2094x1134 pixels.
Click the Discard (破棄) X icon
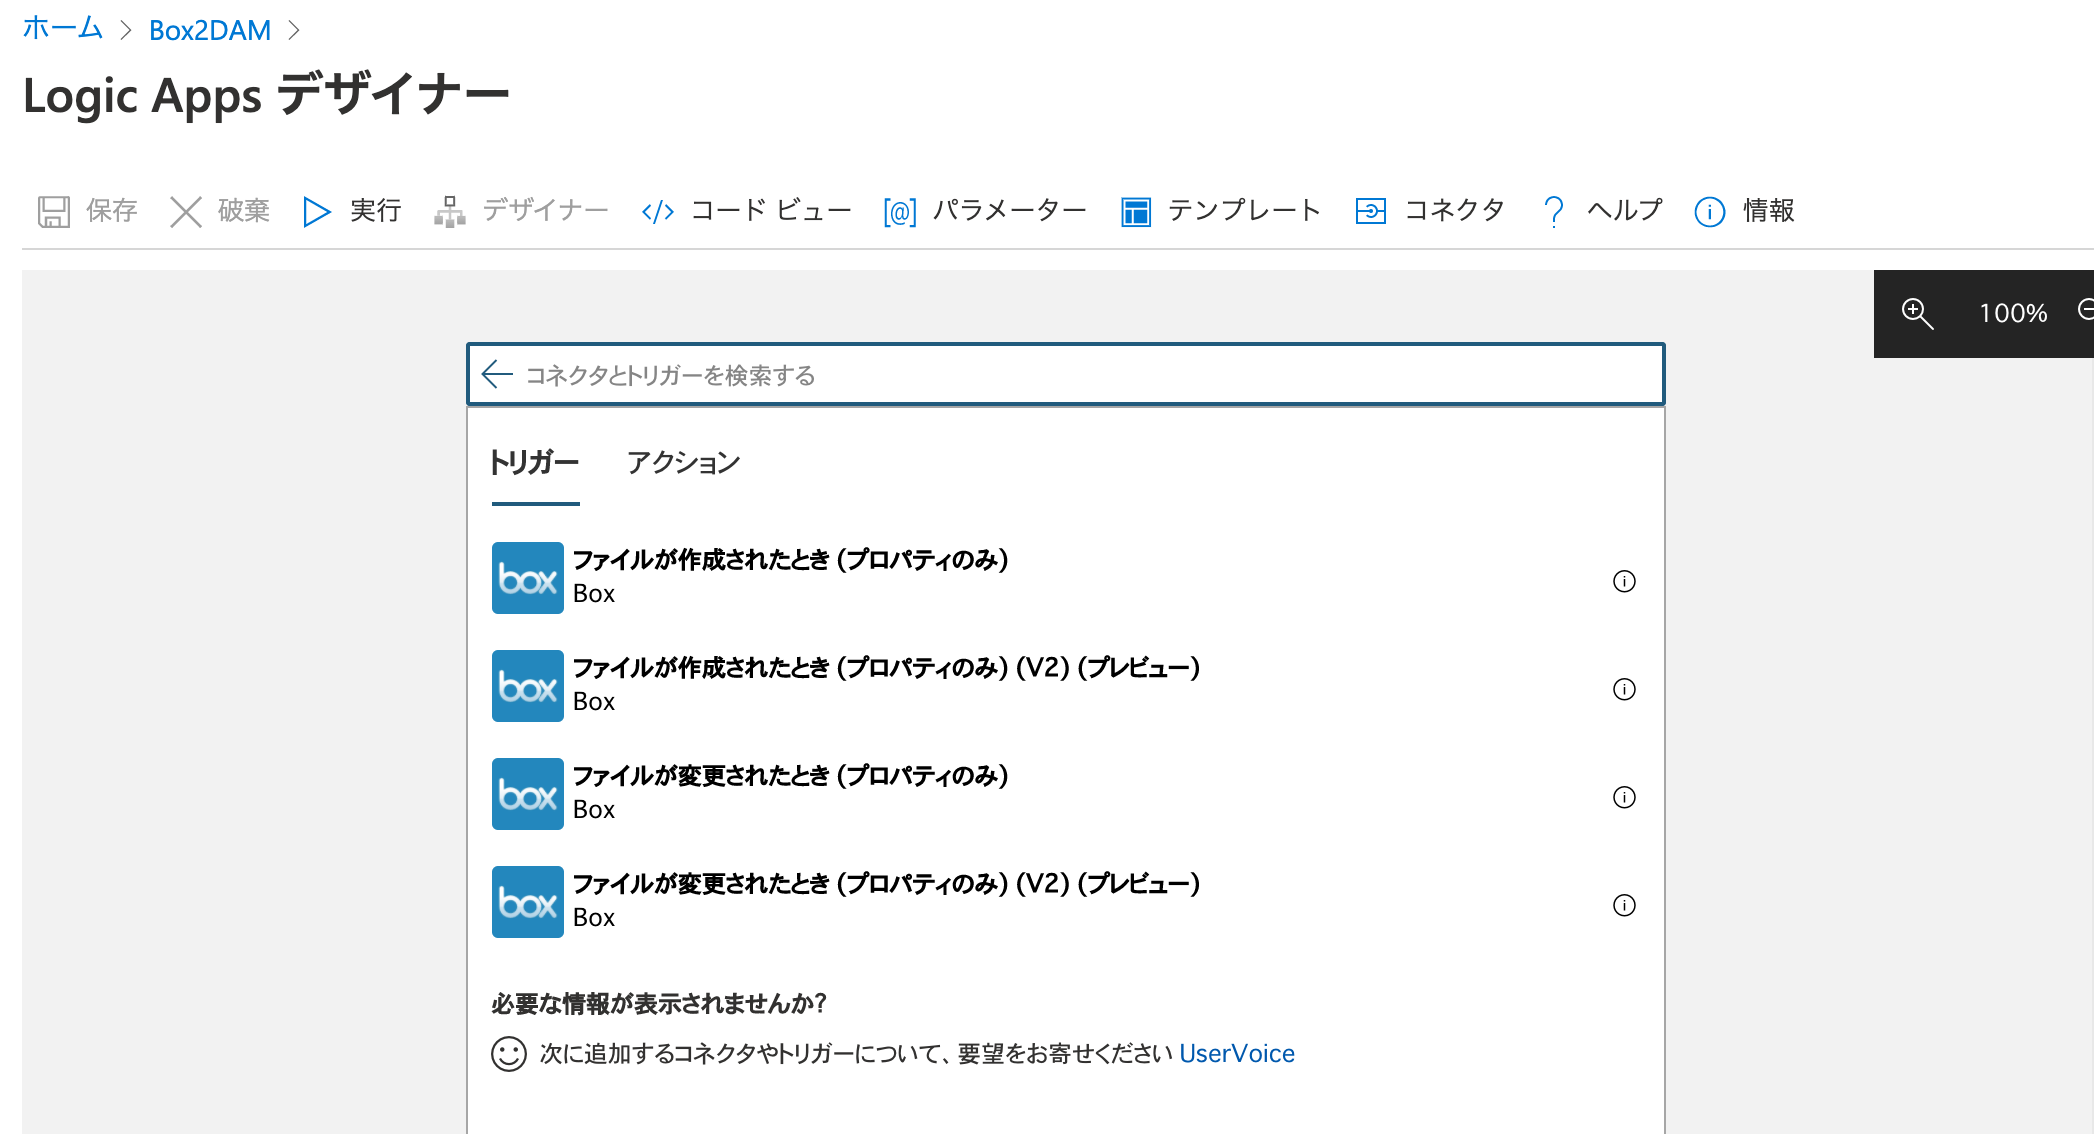(x=186, y=211)
